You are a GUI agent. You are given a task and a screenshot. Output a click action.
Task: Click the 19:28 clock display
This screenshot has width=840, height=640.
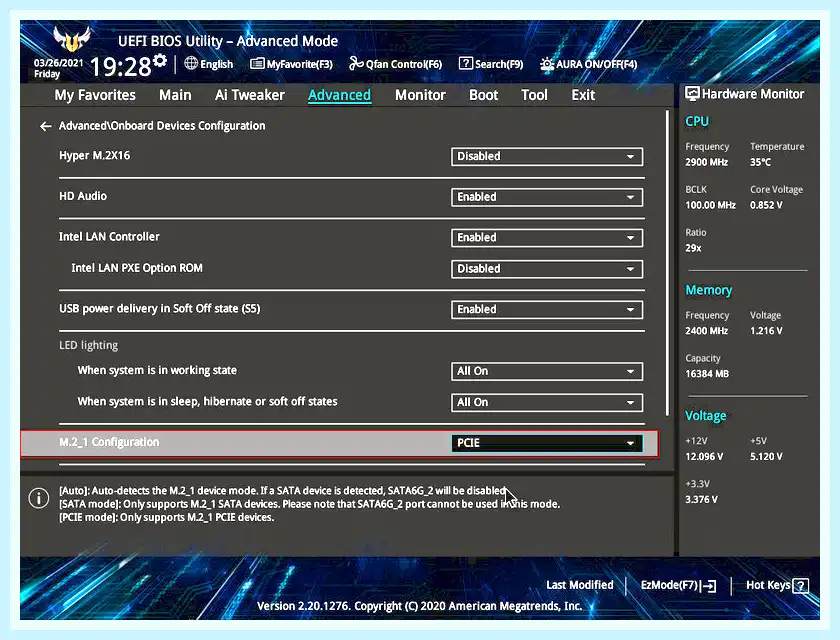[x=121, y=67]
